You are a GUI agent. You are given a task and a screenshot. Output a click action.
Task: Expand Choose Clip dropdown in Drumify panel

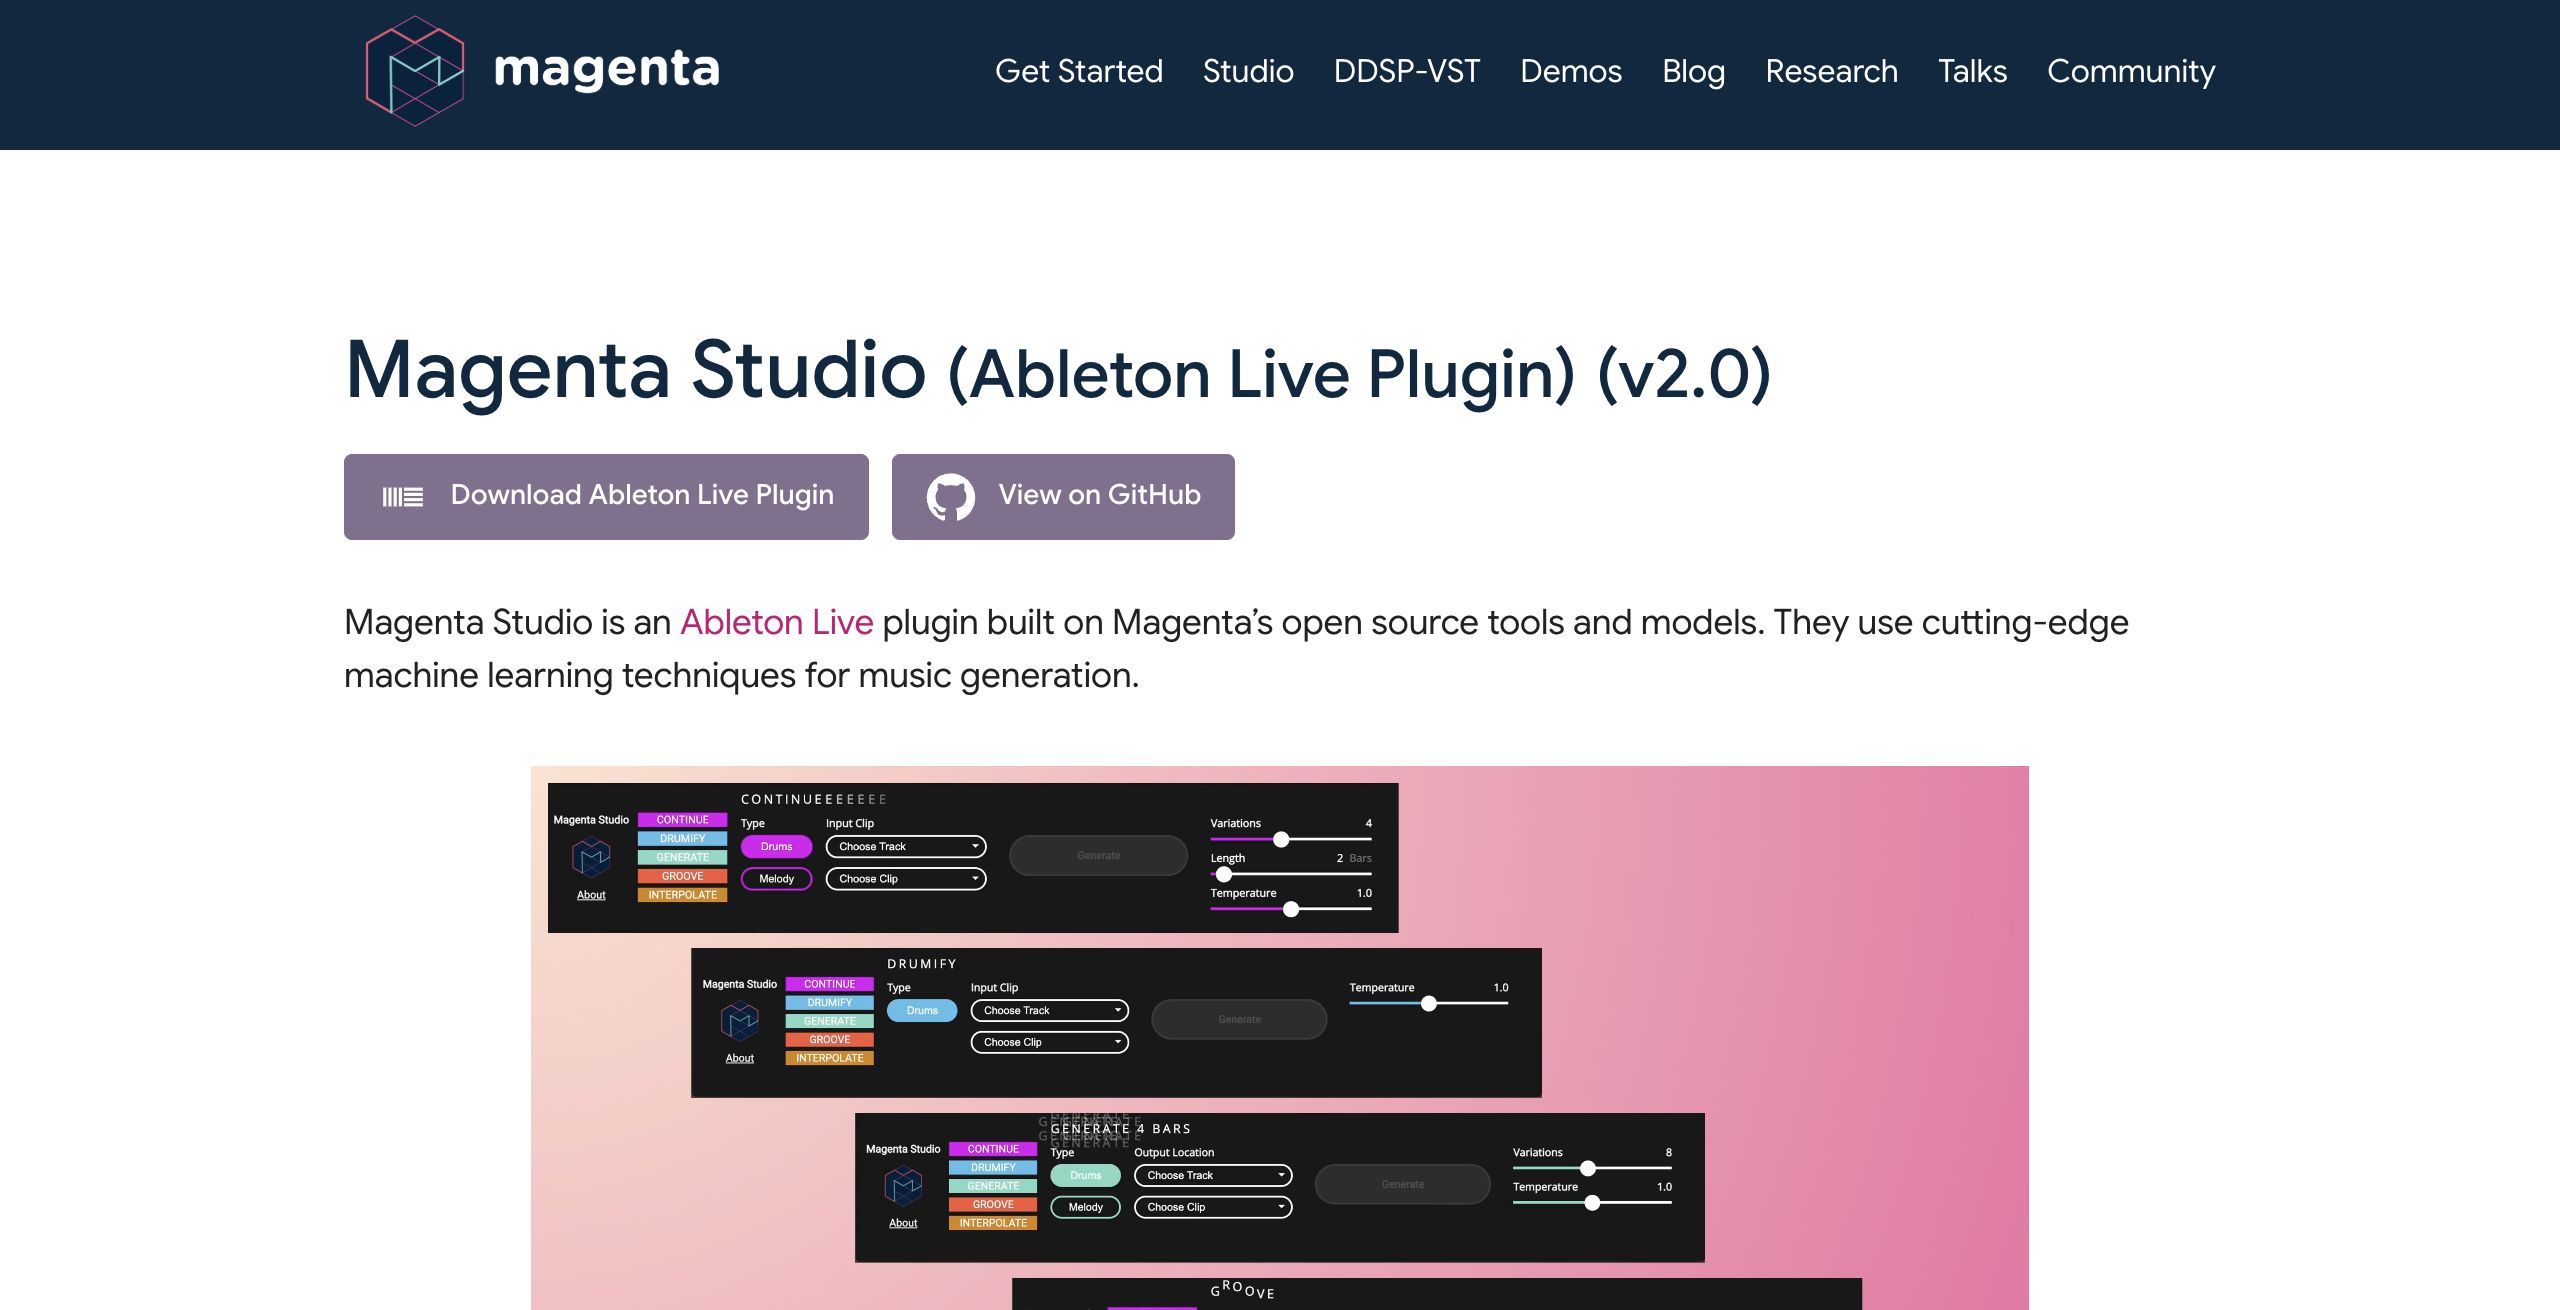tap(1050, 1043)
